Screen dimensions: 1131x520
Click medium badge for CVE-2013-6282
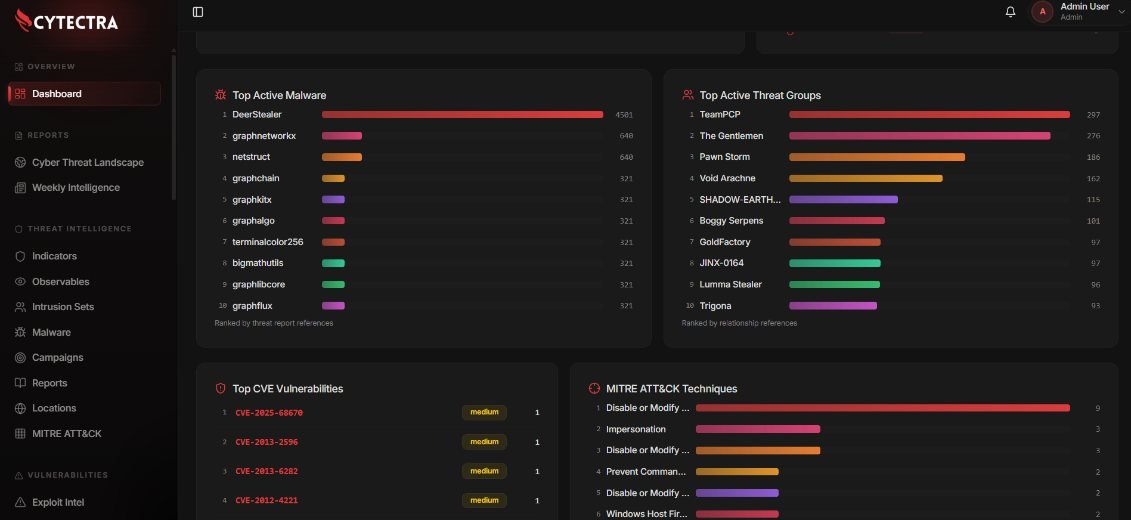click(x=485, y=471)
